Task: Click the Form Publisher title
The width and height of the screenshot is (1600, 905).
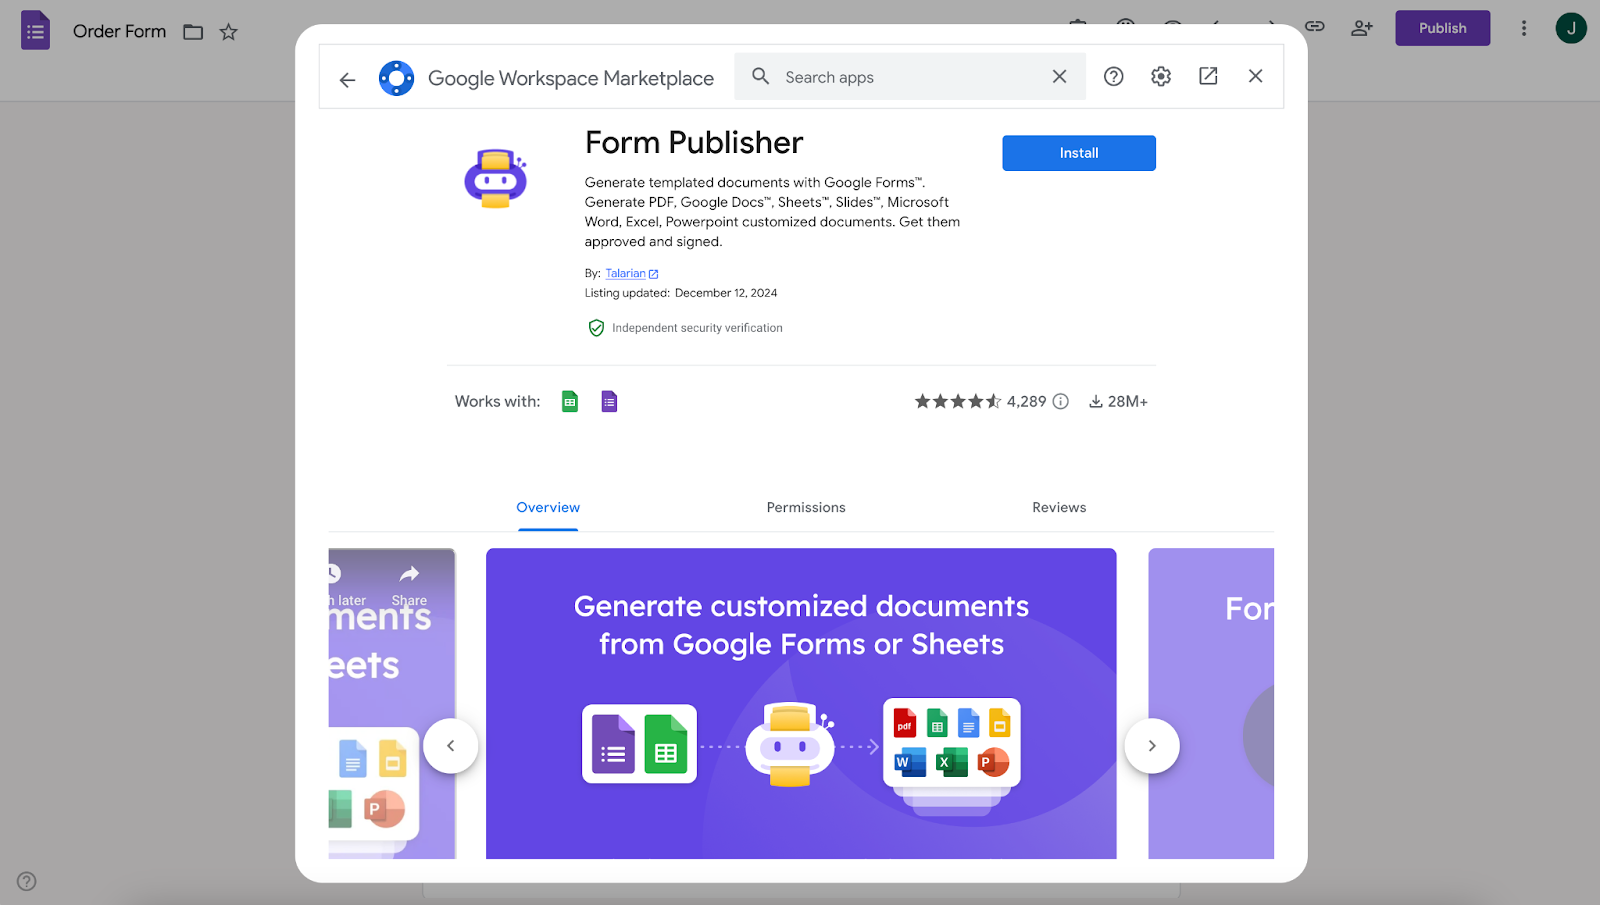Action: [x=694, y=143]
